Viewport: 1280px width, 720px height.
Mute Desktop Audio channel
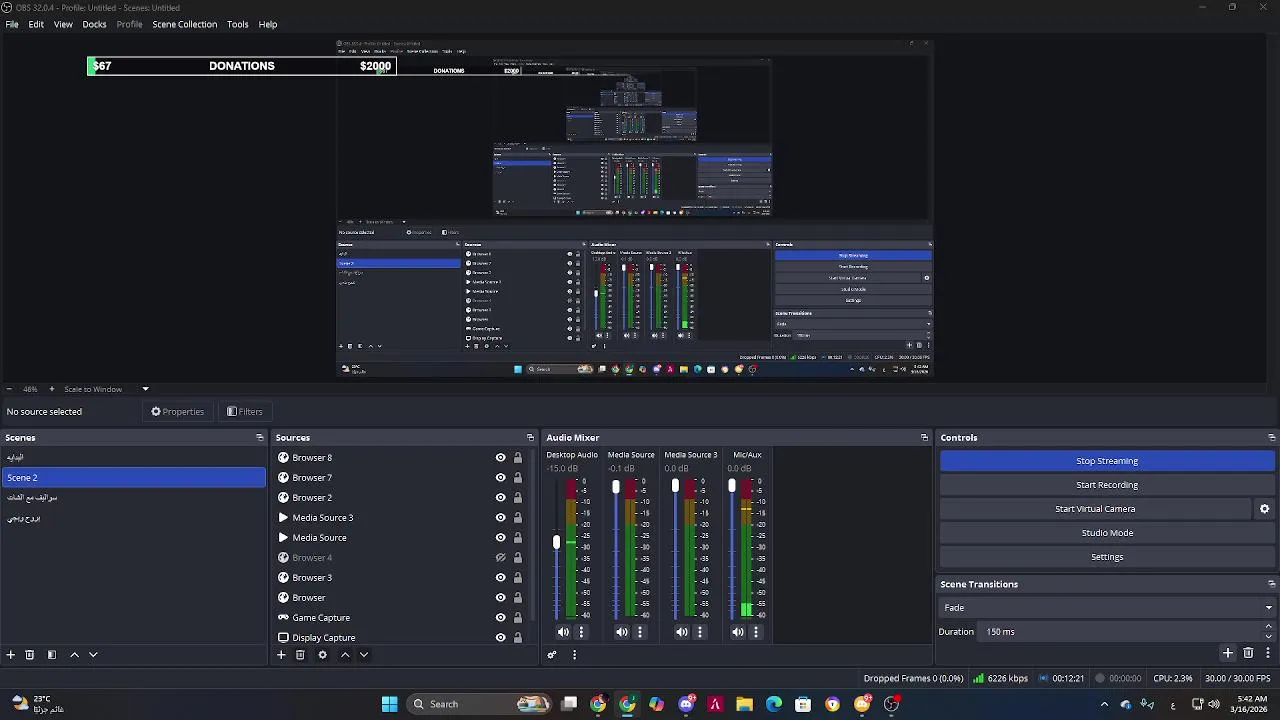(x=563, y=632)
